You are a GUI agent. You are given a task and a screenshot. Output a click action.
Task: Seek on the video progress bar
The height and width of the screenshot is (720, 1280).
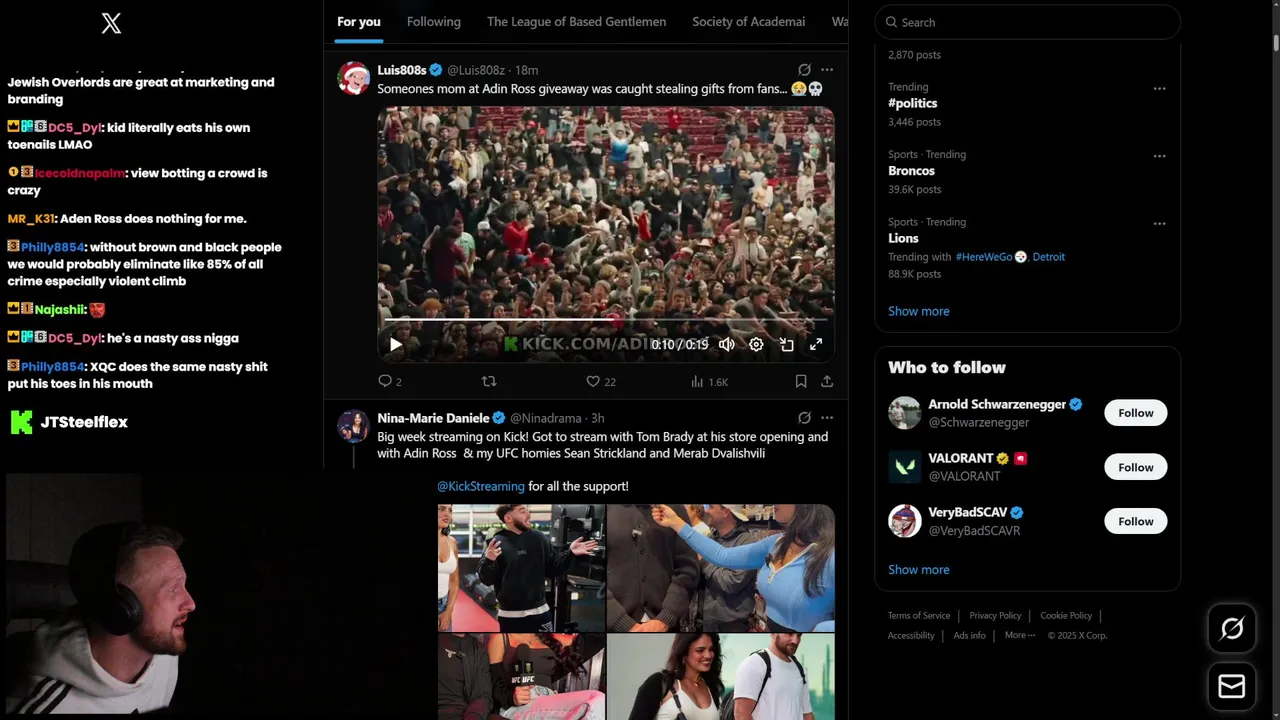point(605,320)
